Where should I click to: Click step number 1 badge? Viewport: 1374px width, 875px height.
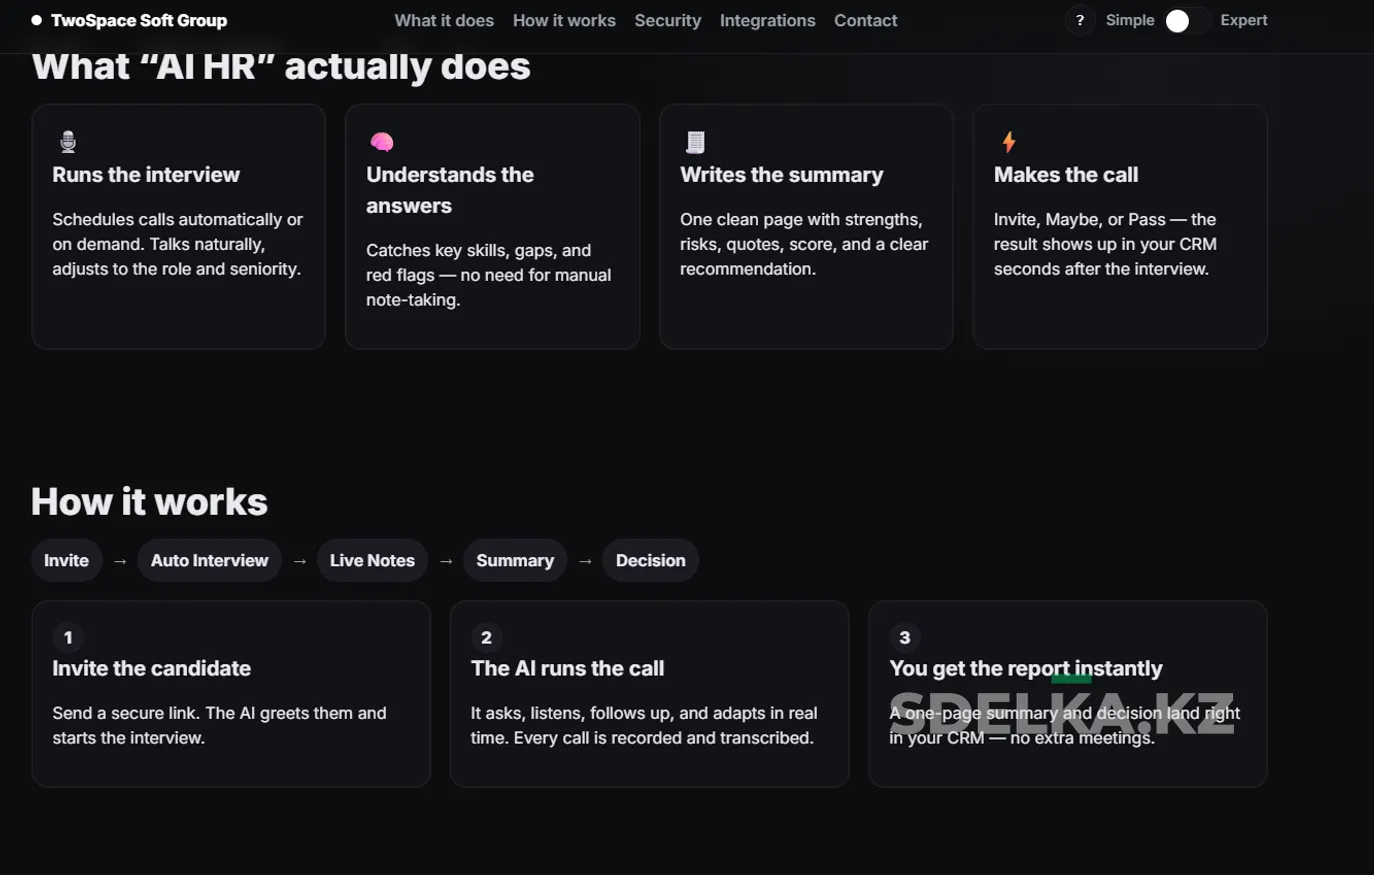(68, 637)
